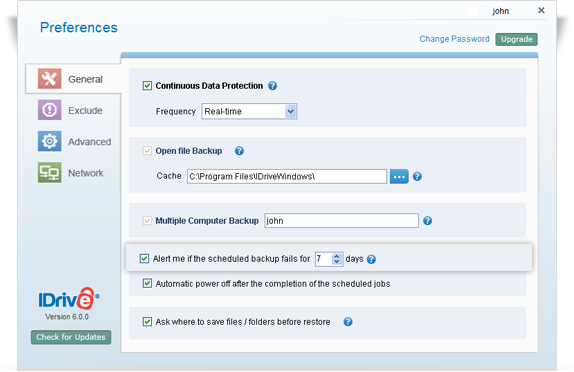Open the Network computers icon
Screen dimensions: 574x372
[x=49, y=172]
